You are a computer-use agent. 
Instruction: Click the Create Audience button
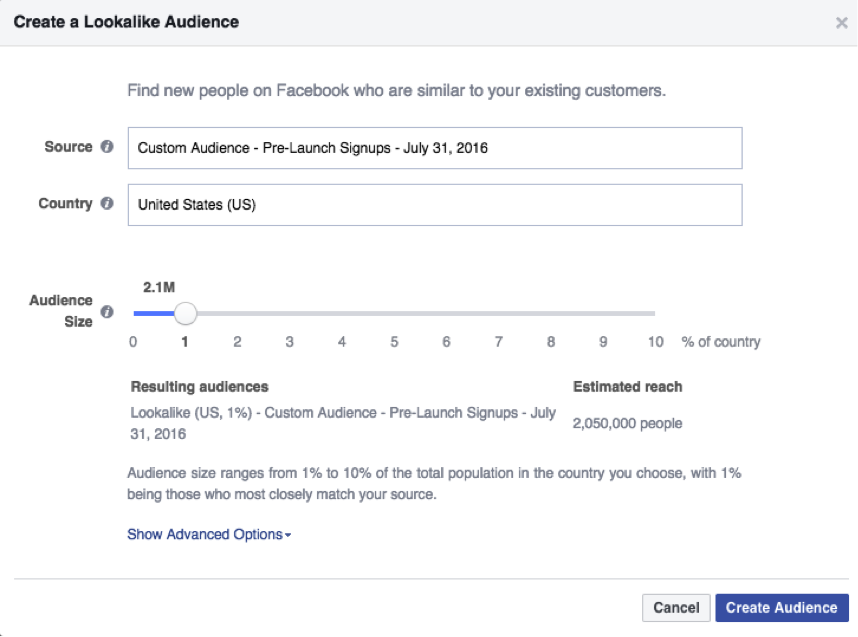pyautogui.click(x=782, y=608)
